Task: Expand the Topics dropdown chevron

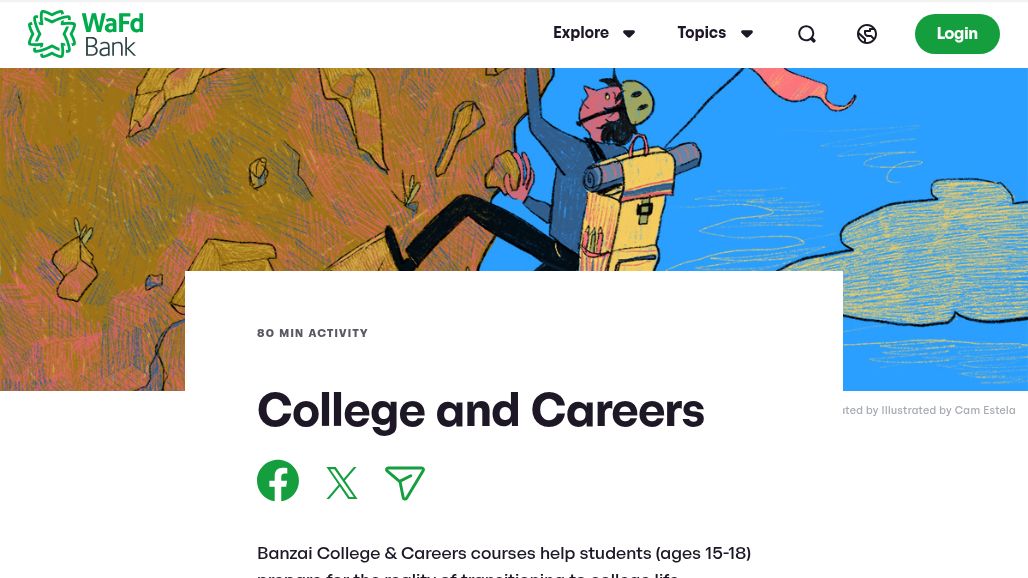Action: (x=747, y=33)
